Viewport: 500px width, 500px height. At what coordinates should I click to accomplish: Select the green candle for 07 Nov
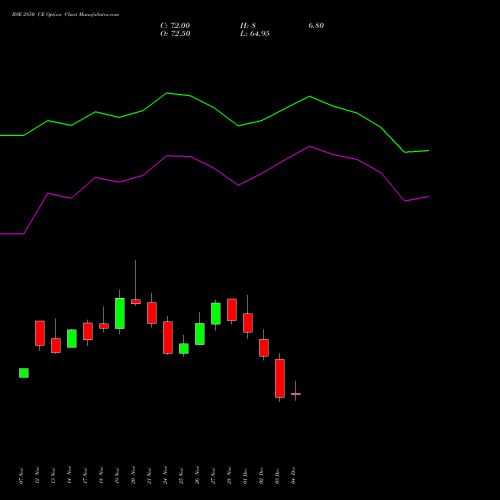pos(24,373)
